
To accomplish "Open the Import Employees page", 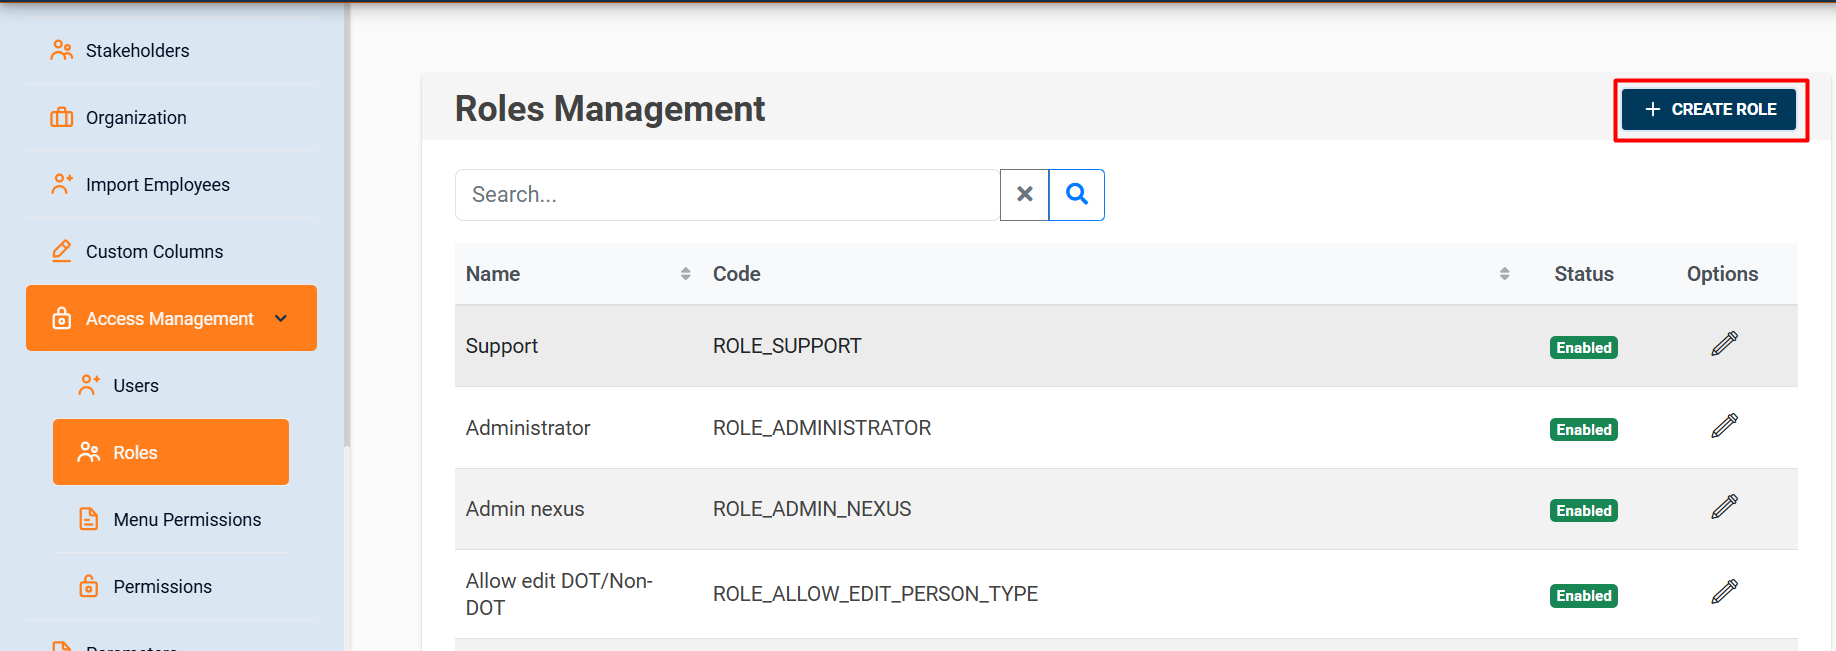I will pyautogui.click(x=157, y=184).
